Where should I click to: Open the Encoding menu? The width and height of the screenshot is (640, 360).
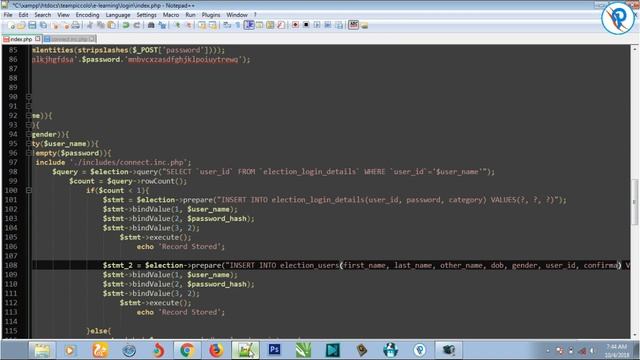(x=87, y=15)
